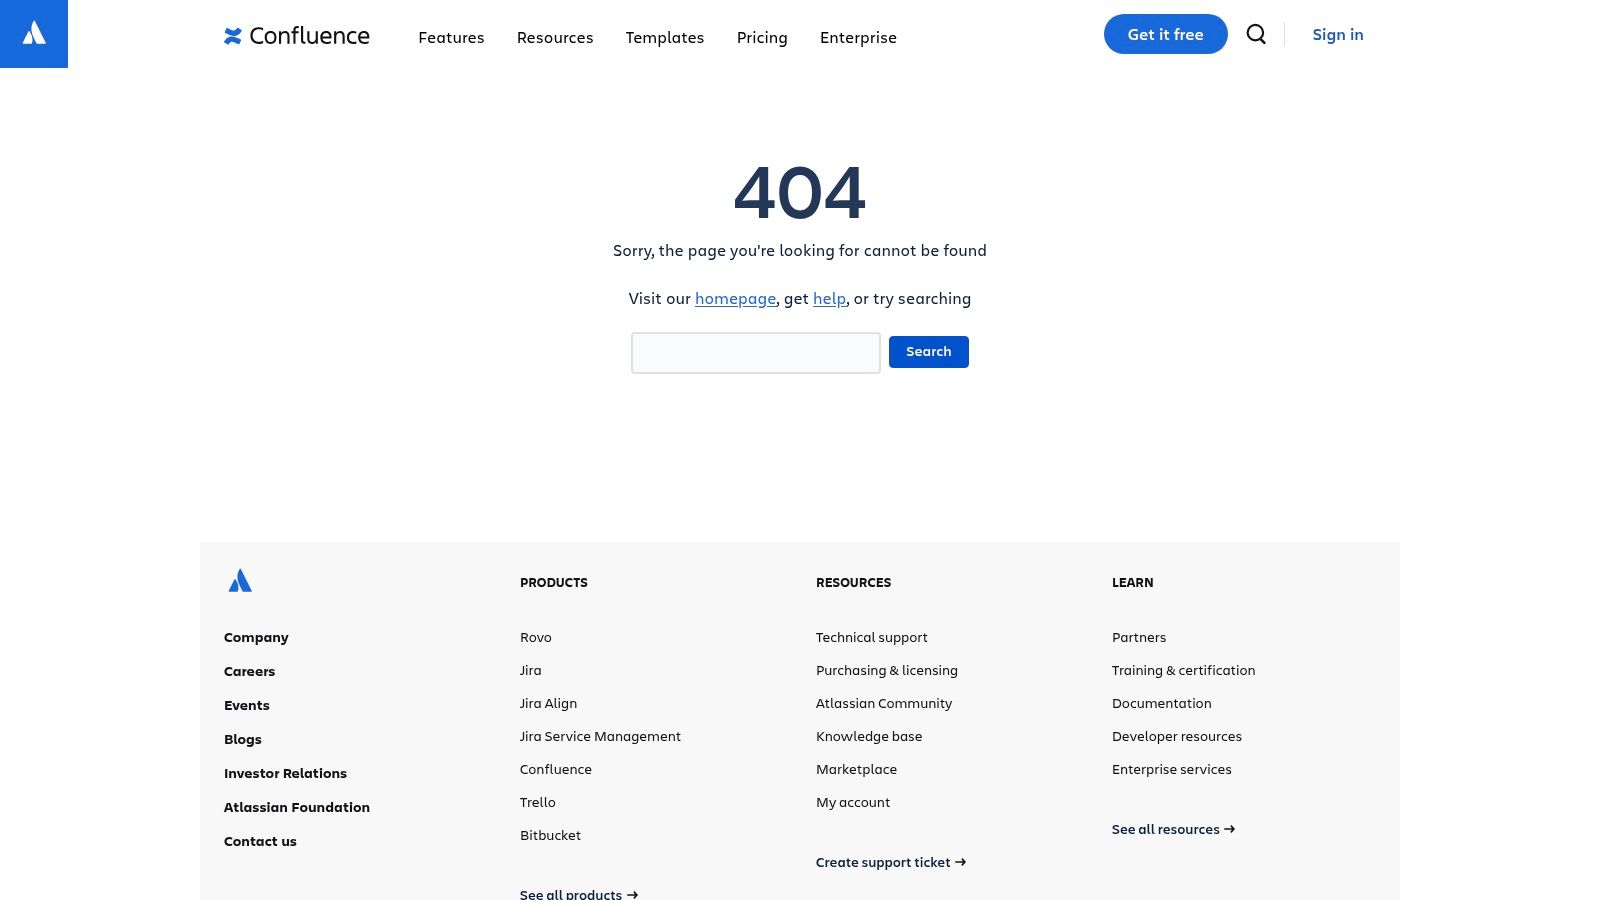Open the Careers footer link

(249, 671)
